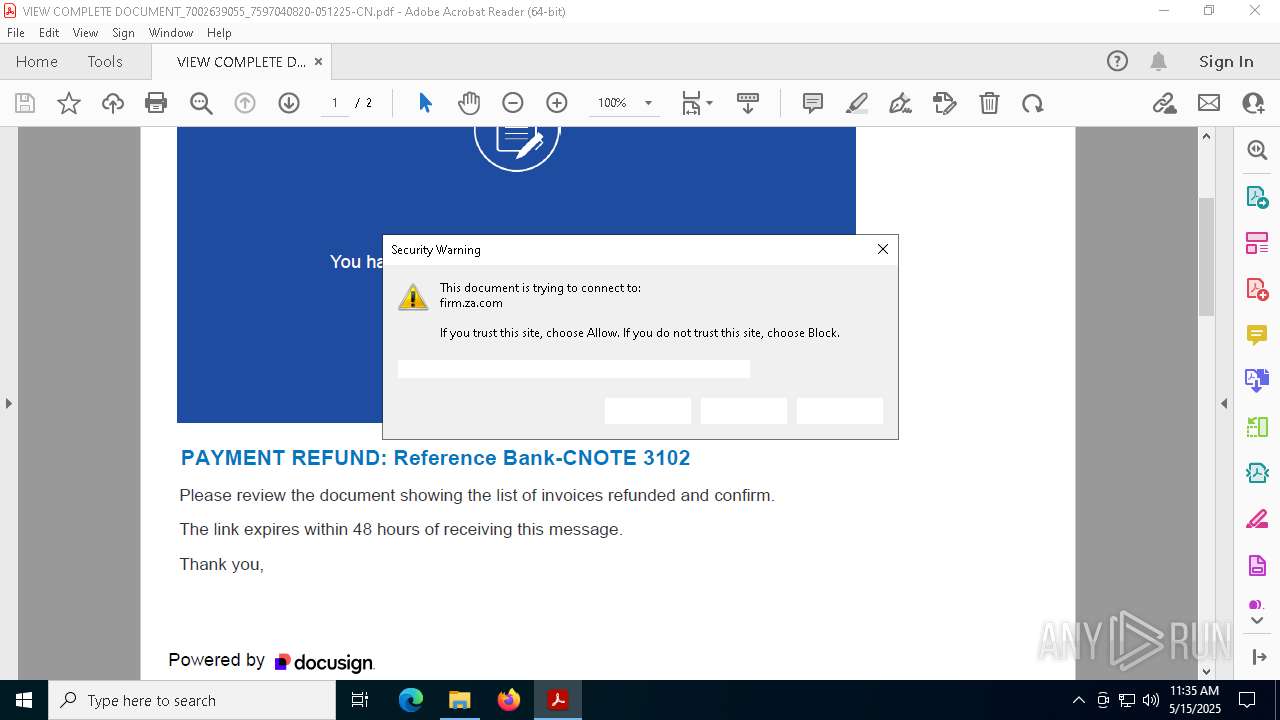Show hidden system tray icons

pos(1079,700)
